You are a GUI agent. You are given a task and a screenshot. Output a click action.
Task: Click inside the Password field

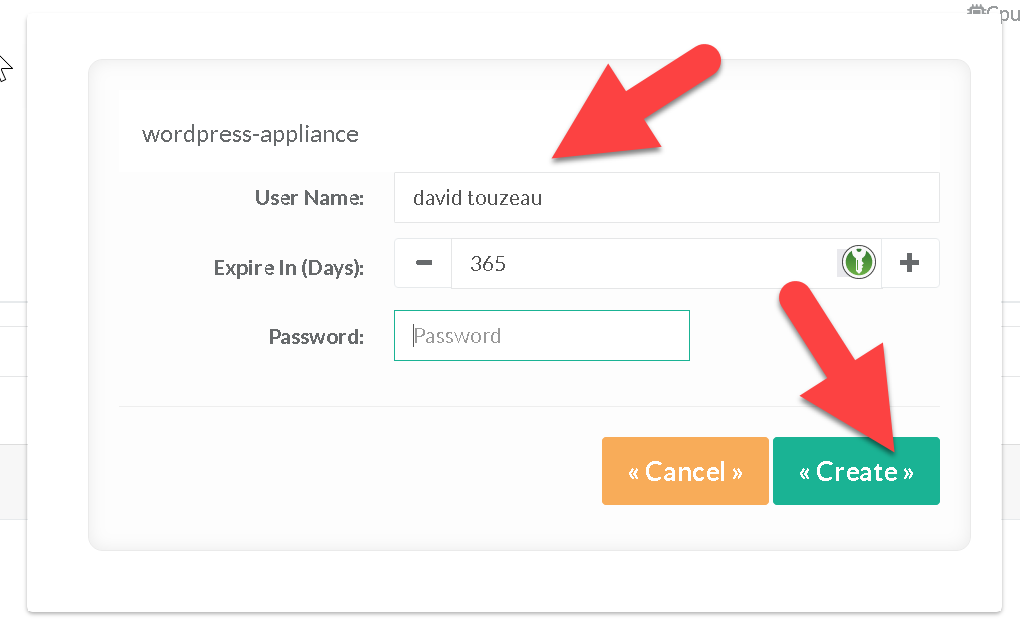click(x=542, y=336)
